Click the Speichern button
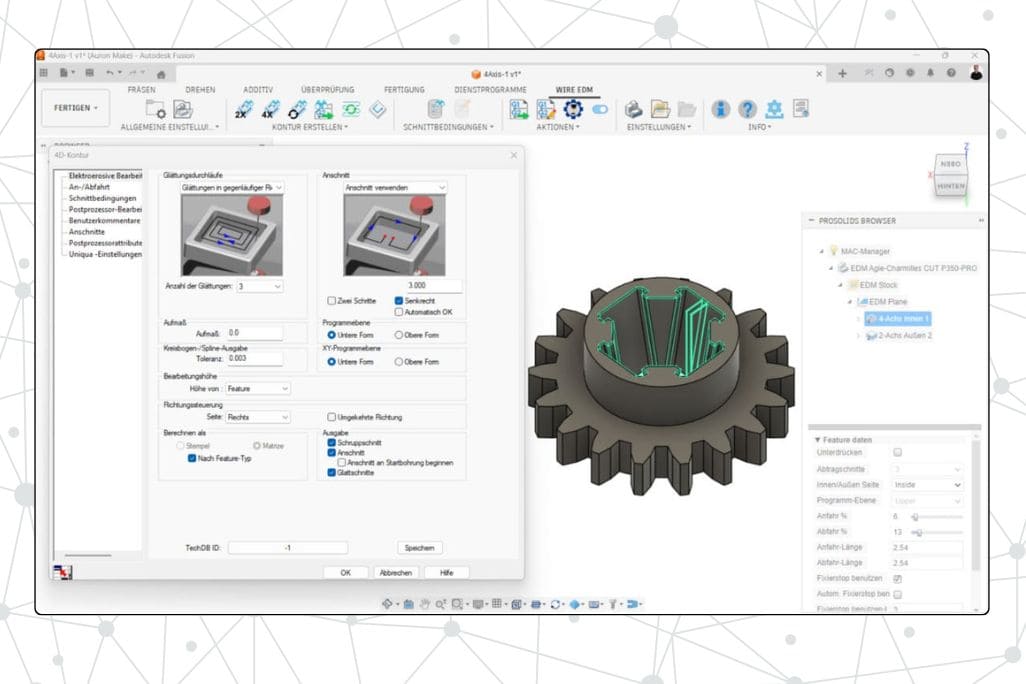This screenshot has height=684, width=1026. [x=419, y=548]
